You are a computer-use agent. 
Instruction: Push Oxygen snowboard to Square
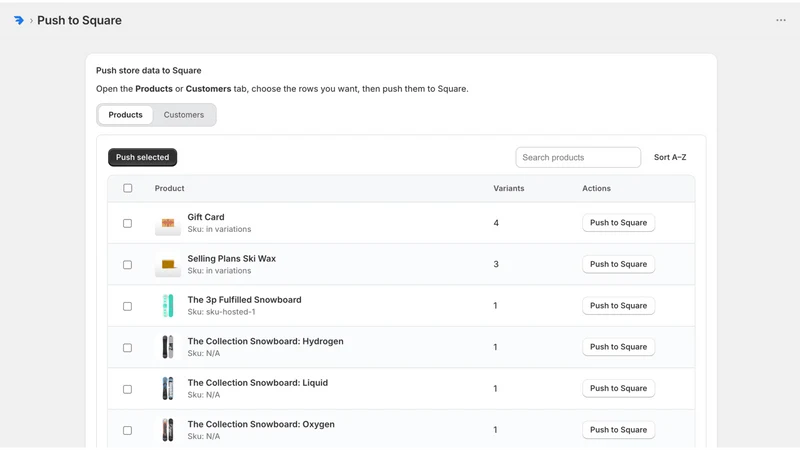click(x=618, y=430)
